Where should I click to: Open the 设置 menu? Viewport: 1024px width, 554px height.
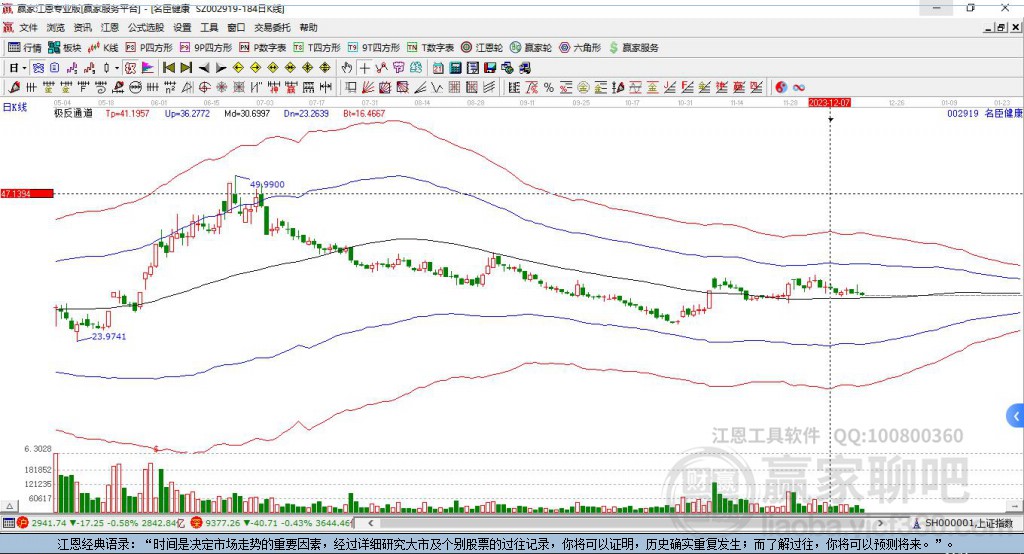click(182, 27)
